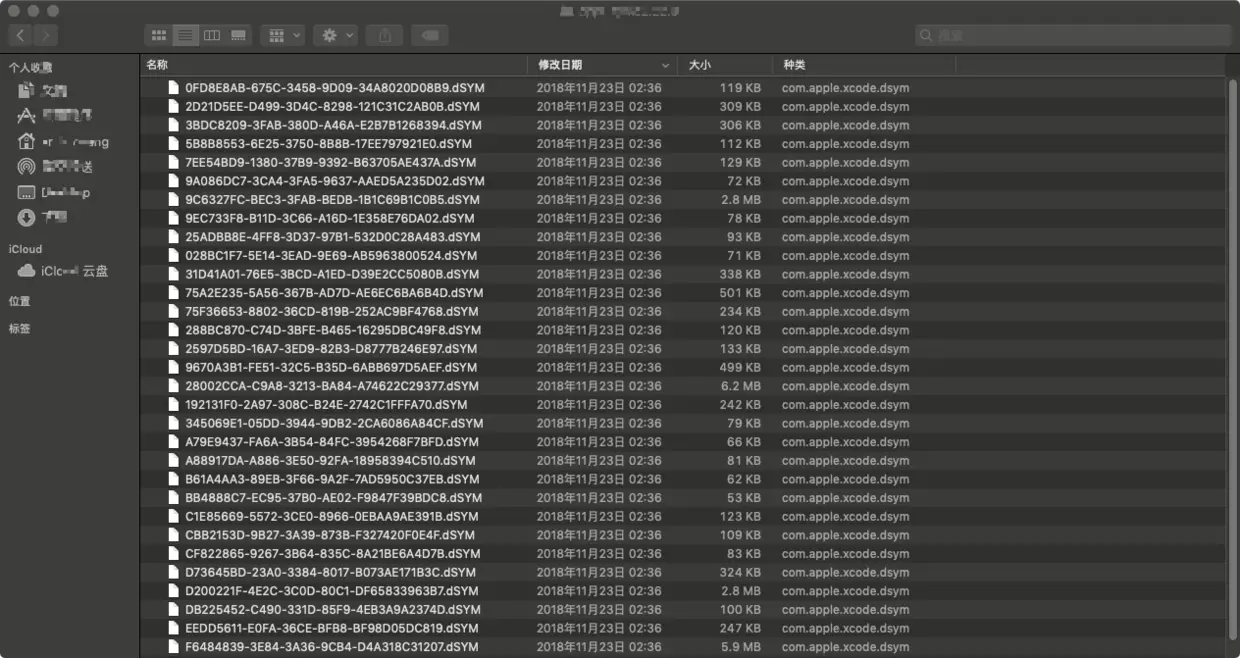Switch to icon view
The height and width of the screenshot is (658, 1240).
[x=158, y=35]
